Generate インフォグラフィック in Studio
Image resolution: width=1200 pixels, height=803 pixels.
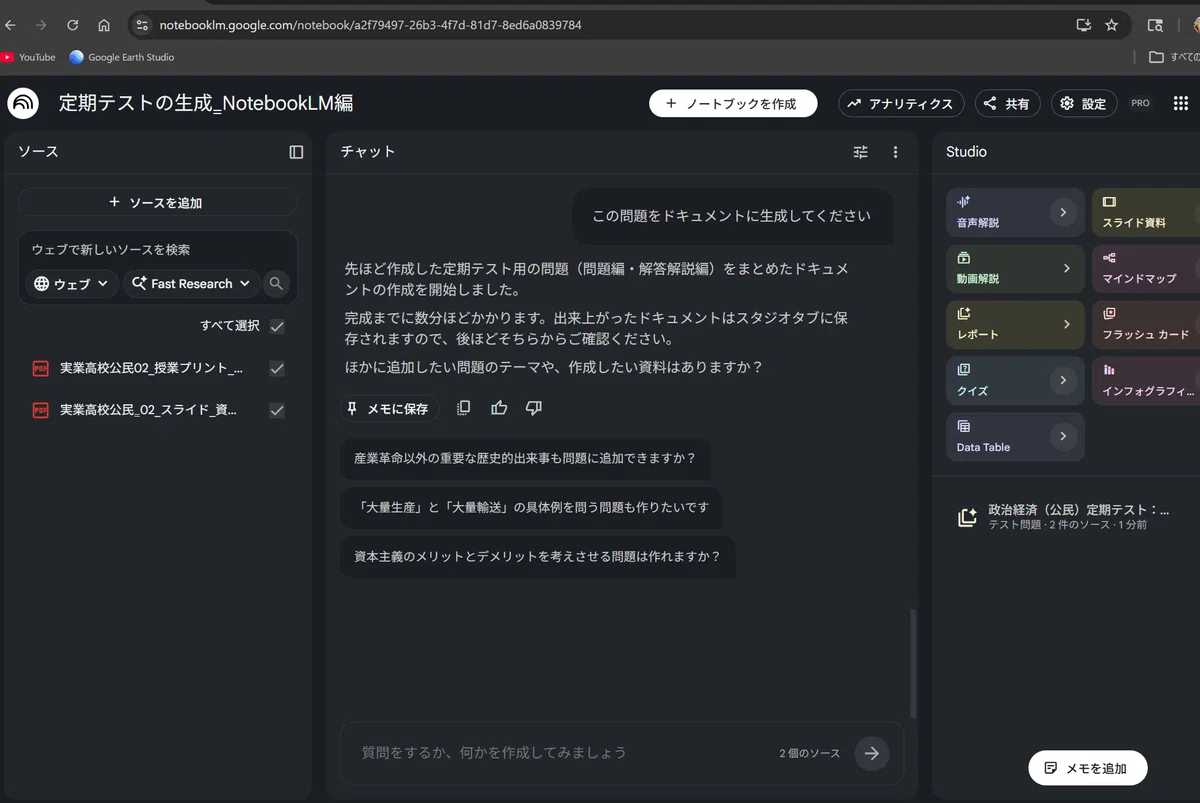[1145, 380]
